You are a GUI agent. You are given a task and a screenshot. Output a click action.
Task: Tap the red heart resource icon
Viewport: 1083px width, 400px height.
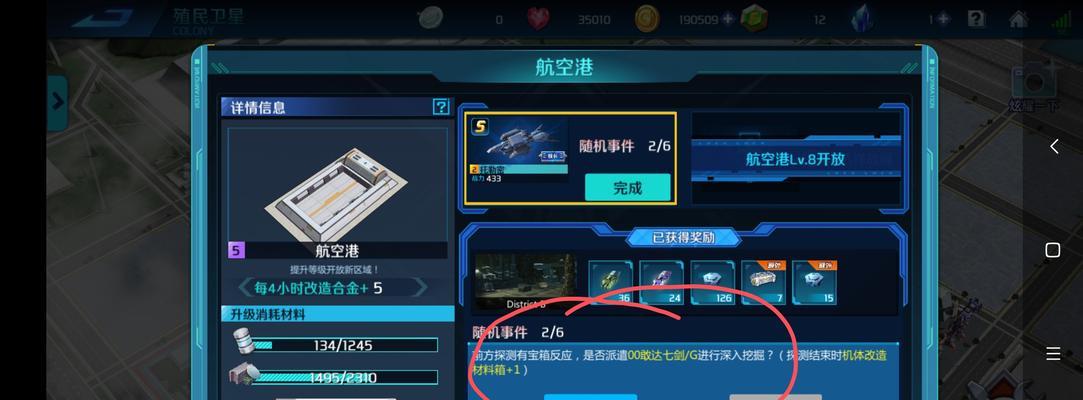pyautogui.click(x=539, y=19)
